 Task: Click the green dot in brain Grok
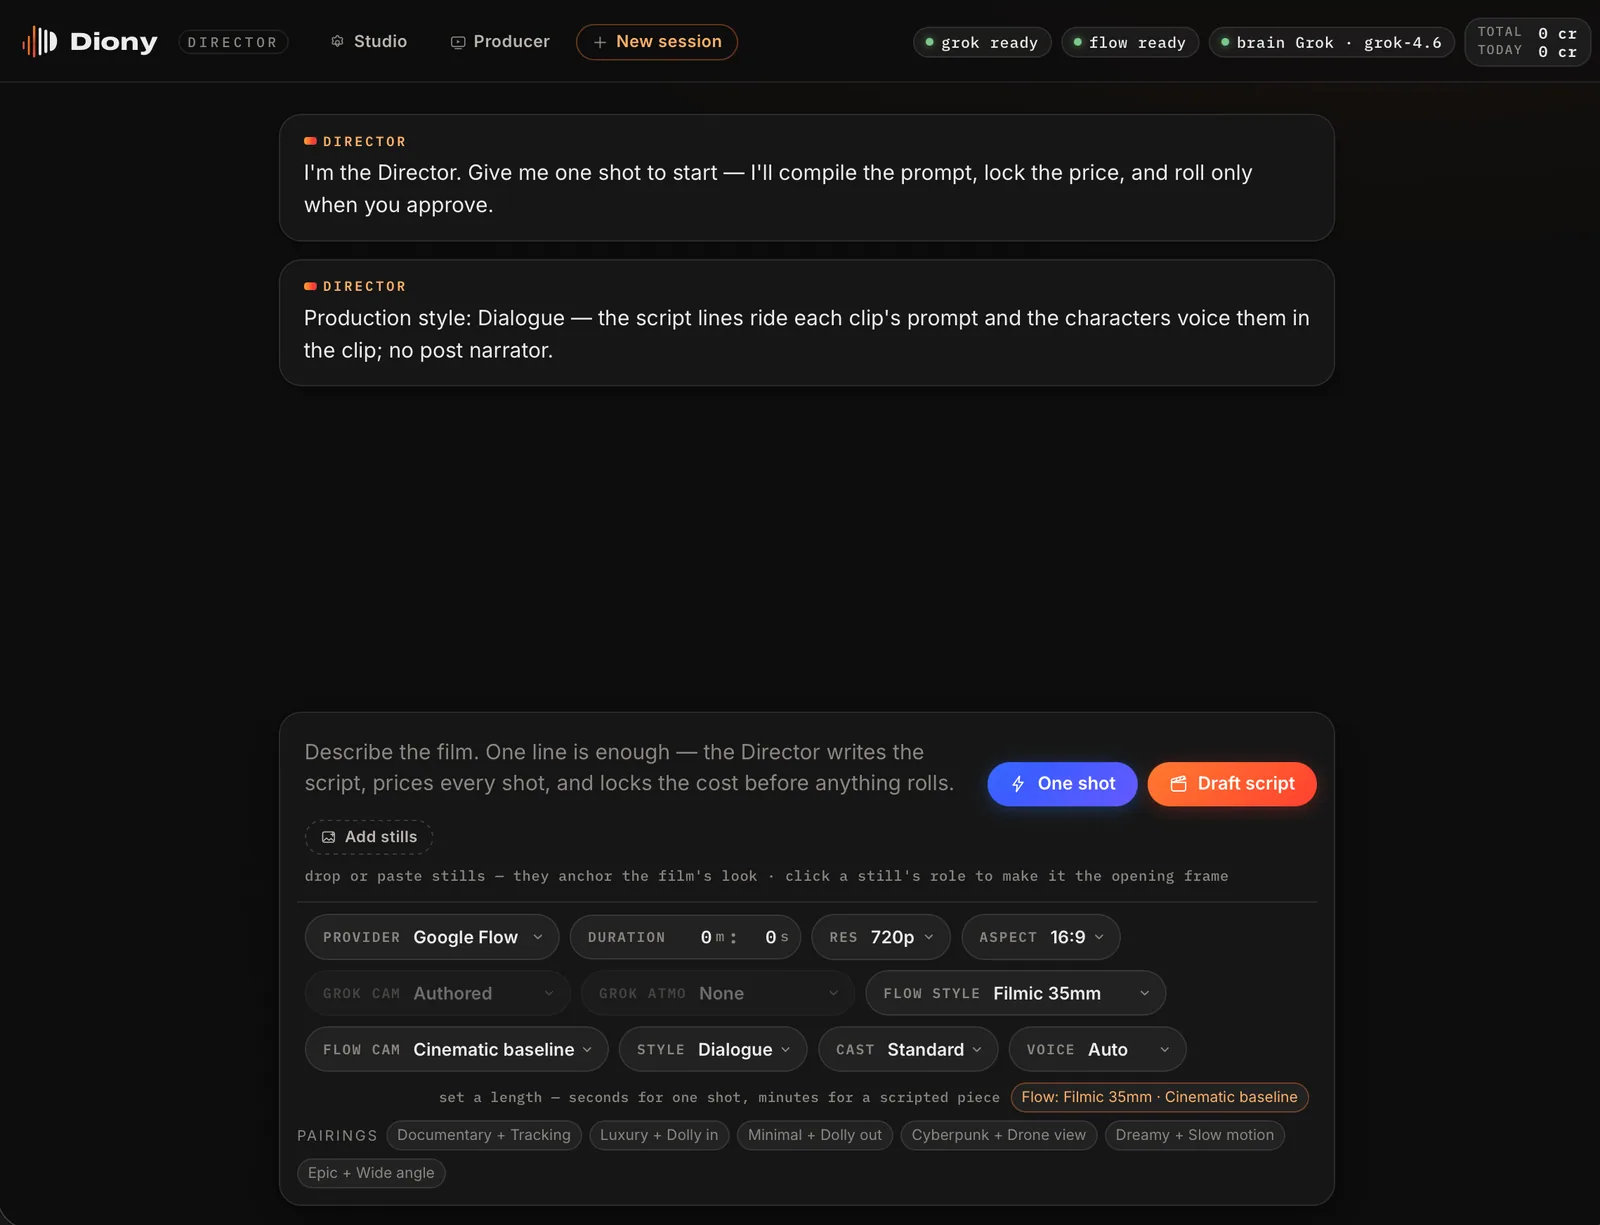coord(1225,42)
